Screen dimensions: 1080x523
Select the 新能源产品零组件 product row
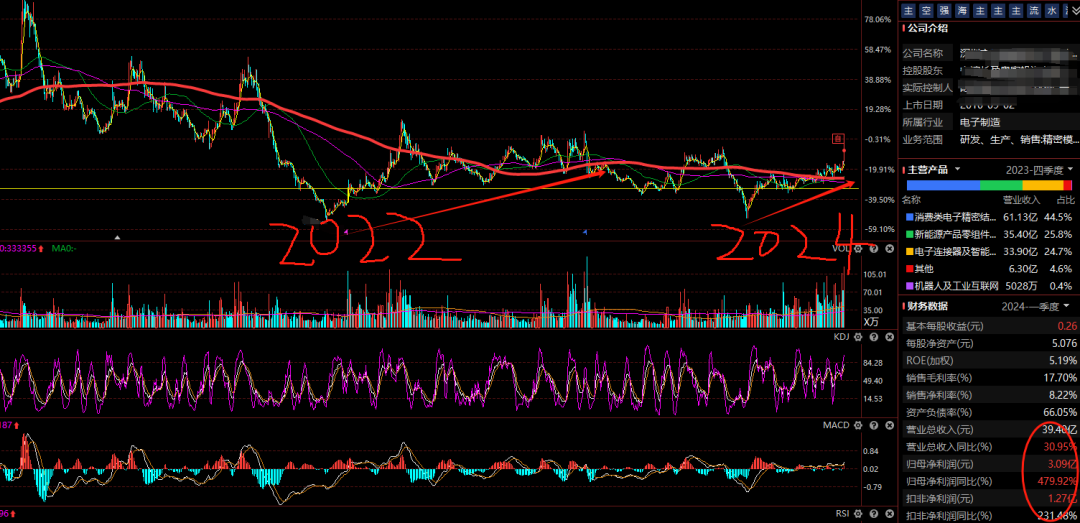pyautogui.click(x=989, y=234)
